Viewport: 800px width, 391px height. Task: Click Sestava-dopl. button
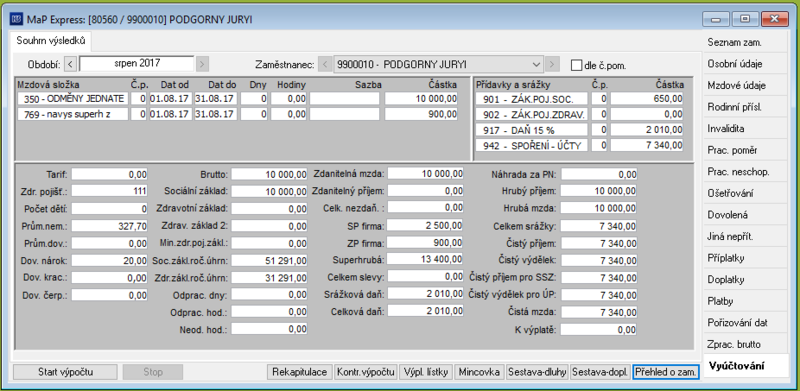tap(599, 372)
